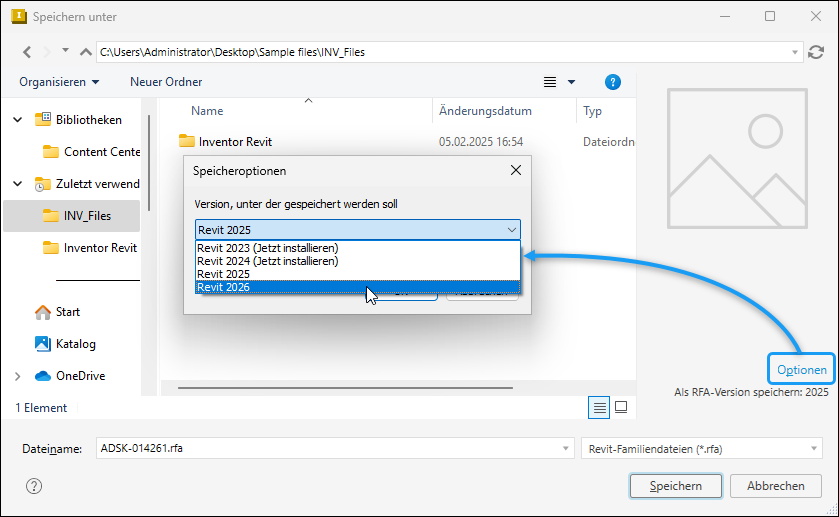This screenshot has width=839, height=517.
Task: Choose Revit 2024 (Jetzt installieren)
Action: (358, 261)
